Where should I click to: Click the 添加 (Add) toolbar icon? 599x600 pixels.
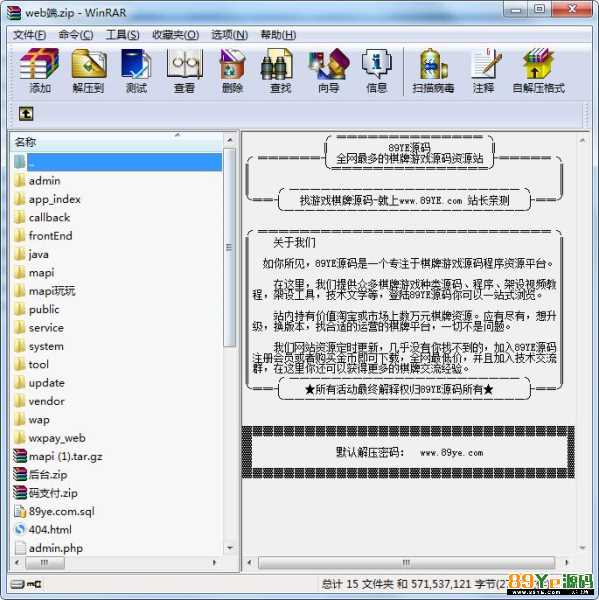point(39,71)
